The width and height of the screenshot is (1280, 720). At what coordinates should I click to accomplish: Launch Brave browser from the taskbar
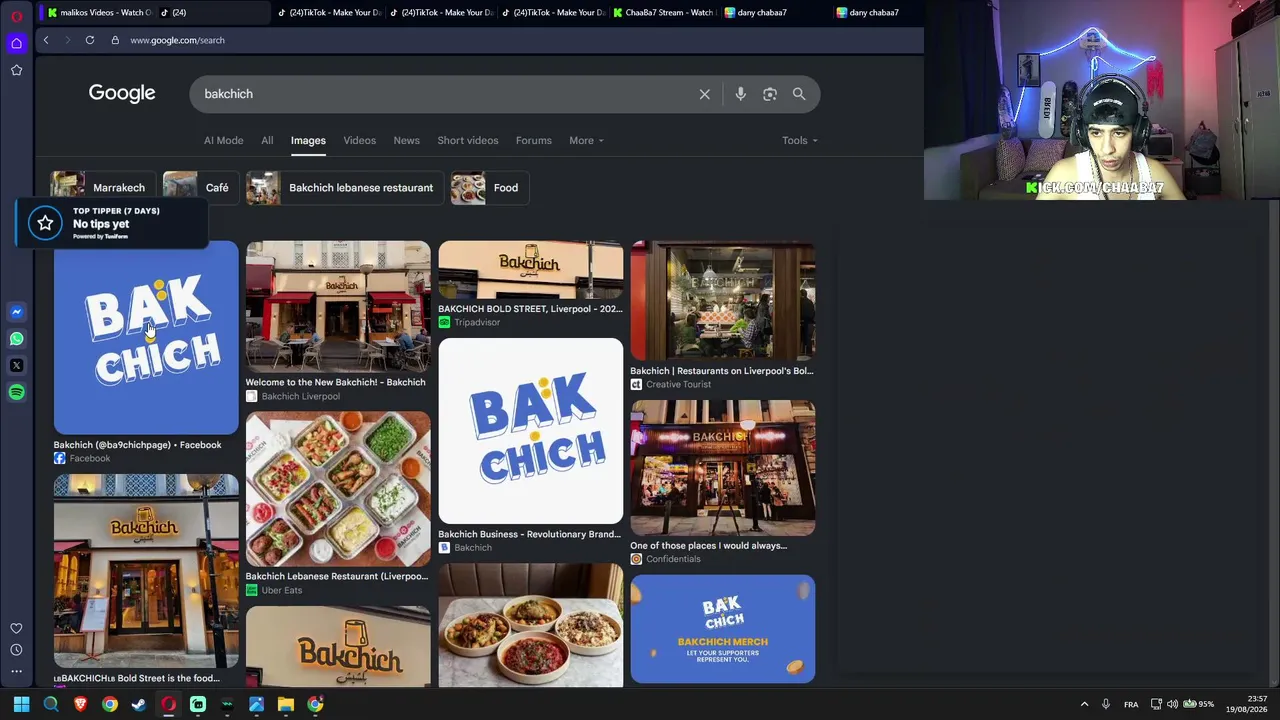pyautogui.click(x=80, y=704)
